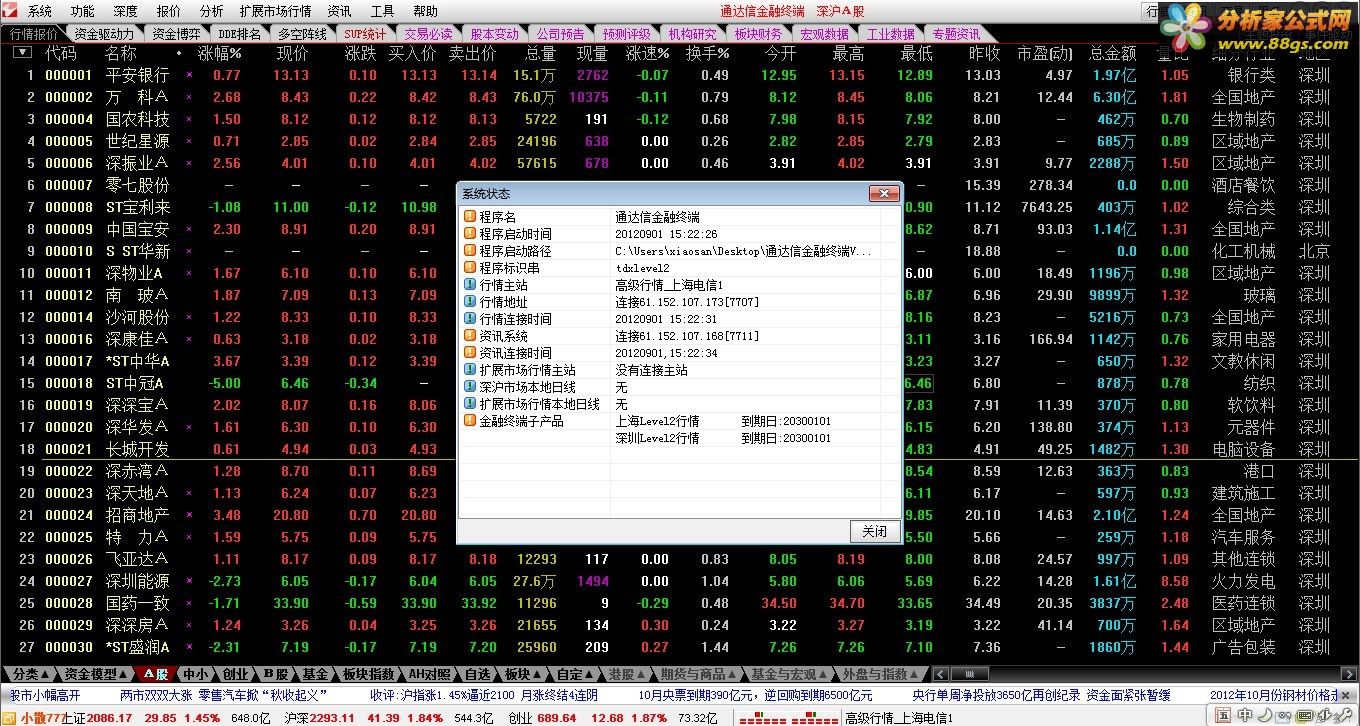Expand the 港股▲ bottom tab menu
The height and width of the screenshot is (726, 1360).
(627, 674)
